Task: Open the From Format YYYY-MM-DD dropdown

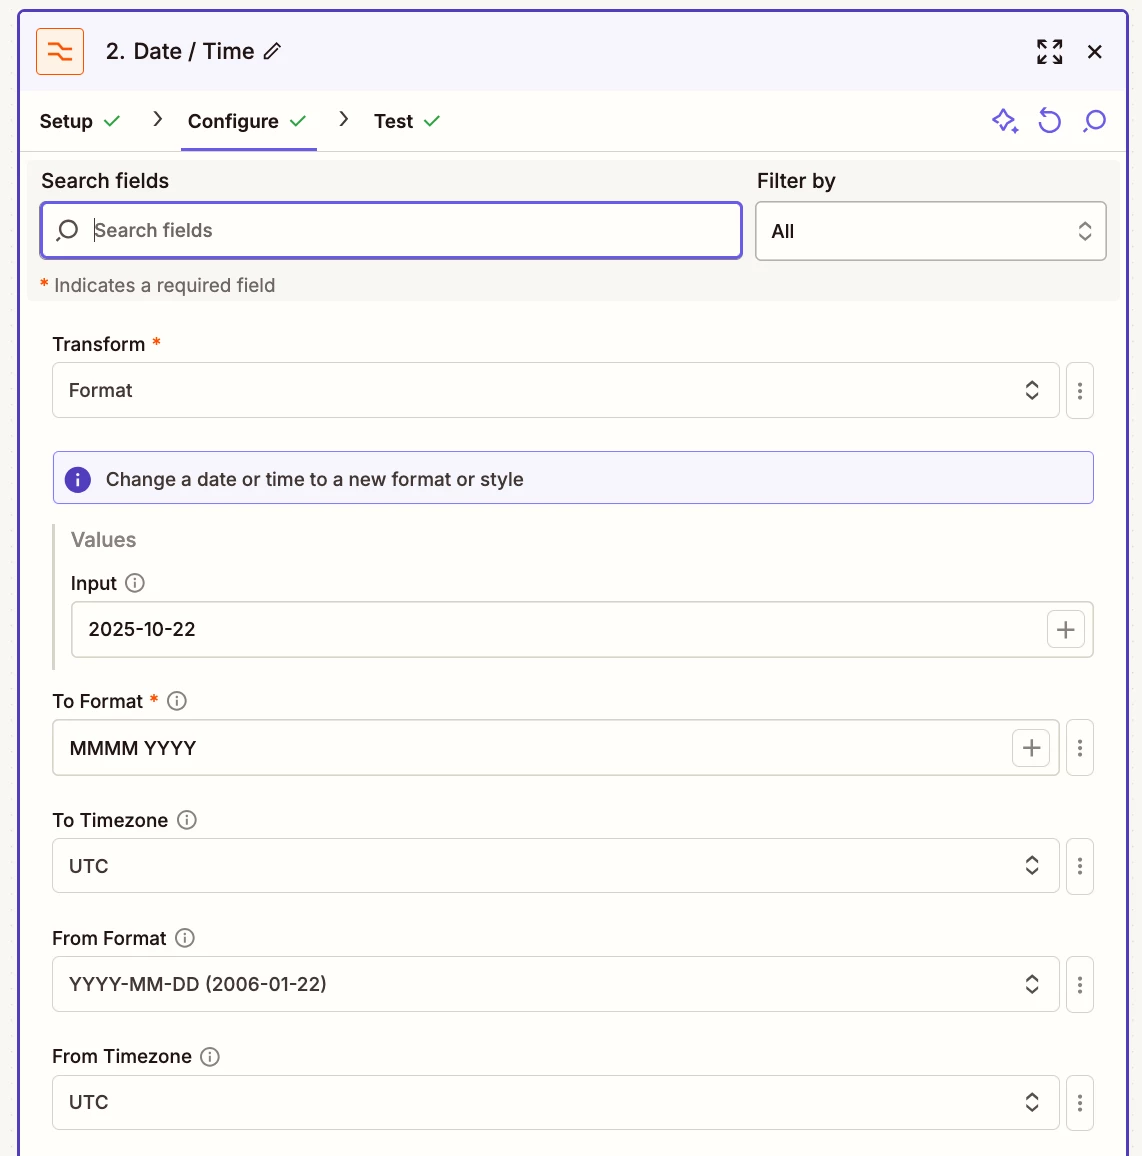Action: [555, 984]
